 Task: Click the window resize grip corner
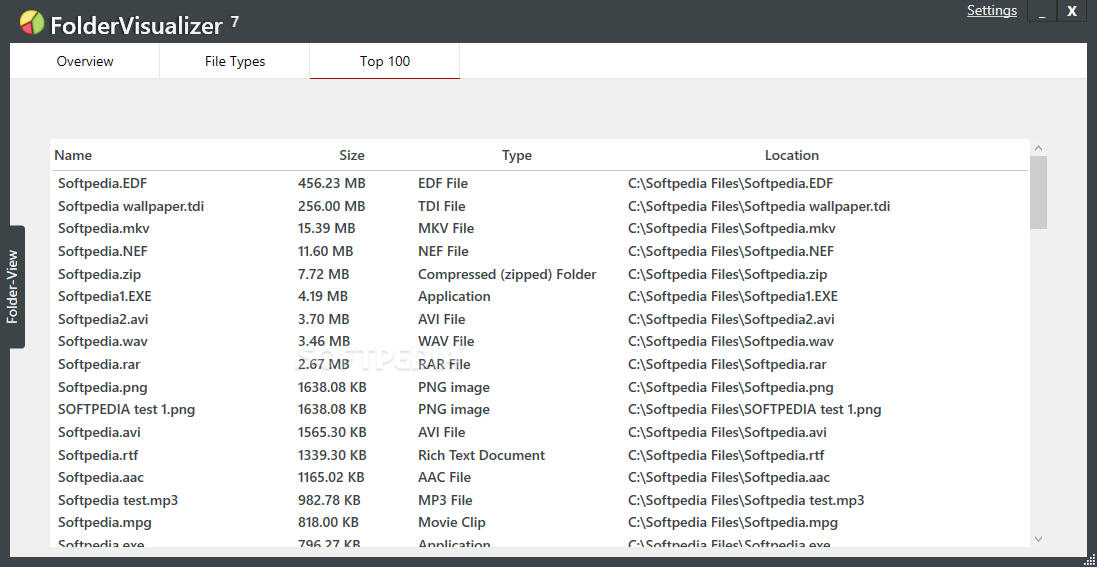[x=1089, y=559]
